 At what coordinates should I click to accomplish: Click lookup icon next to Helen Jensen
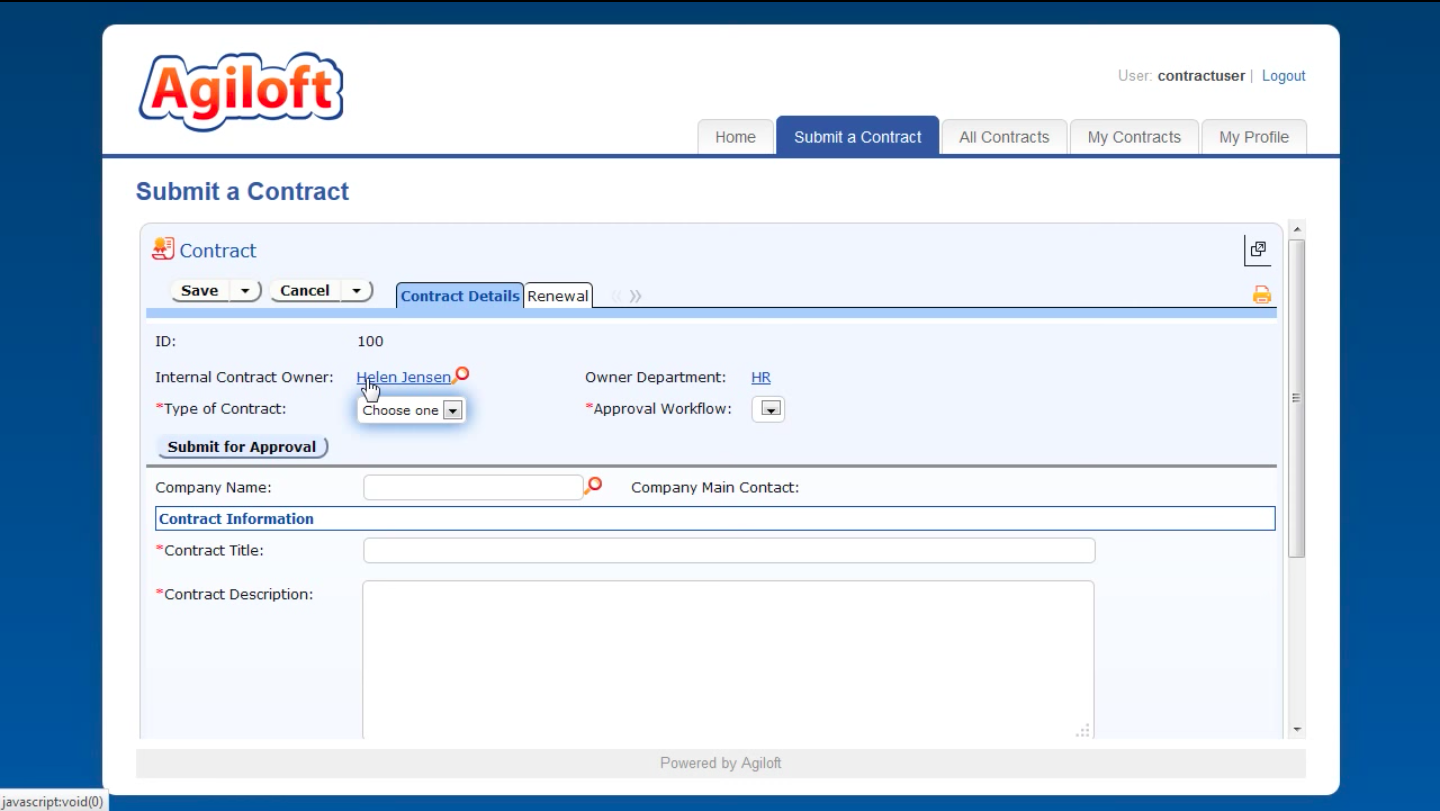click(x=461, y=375)
